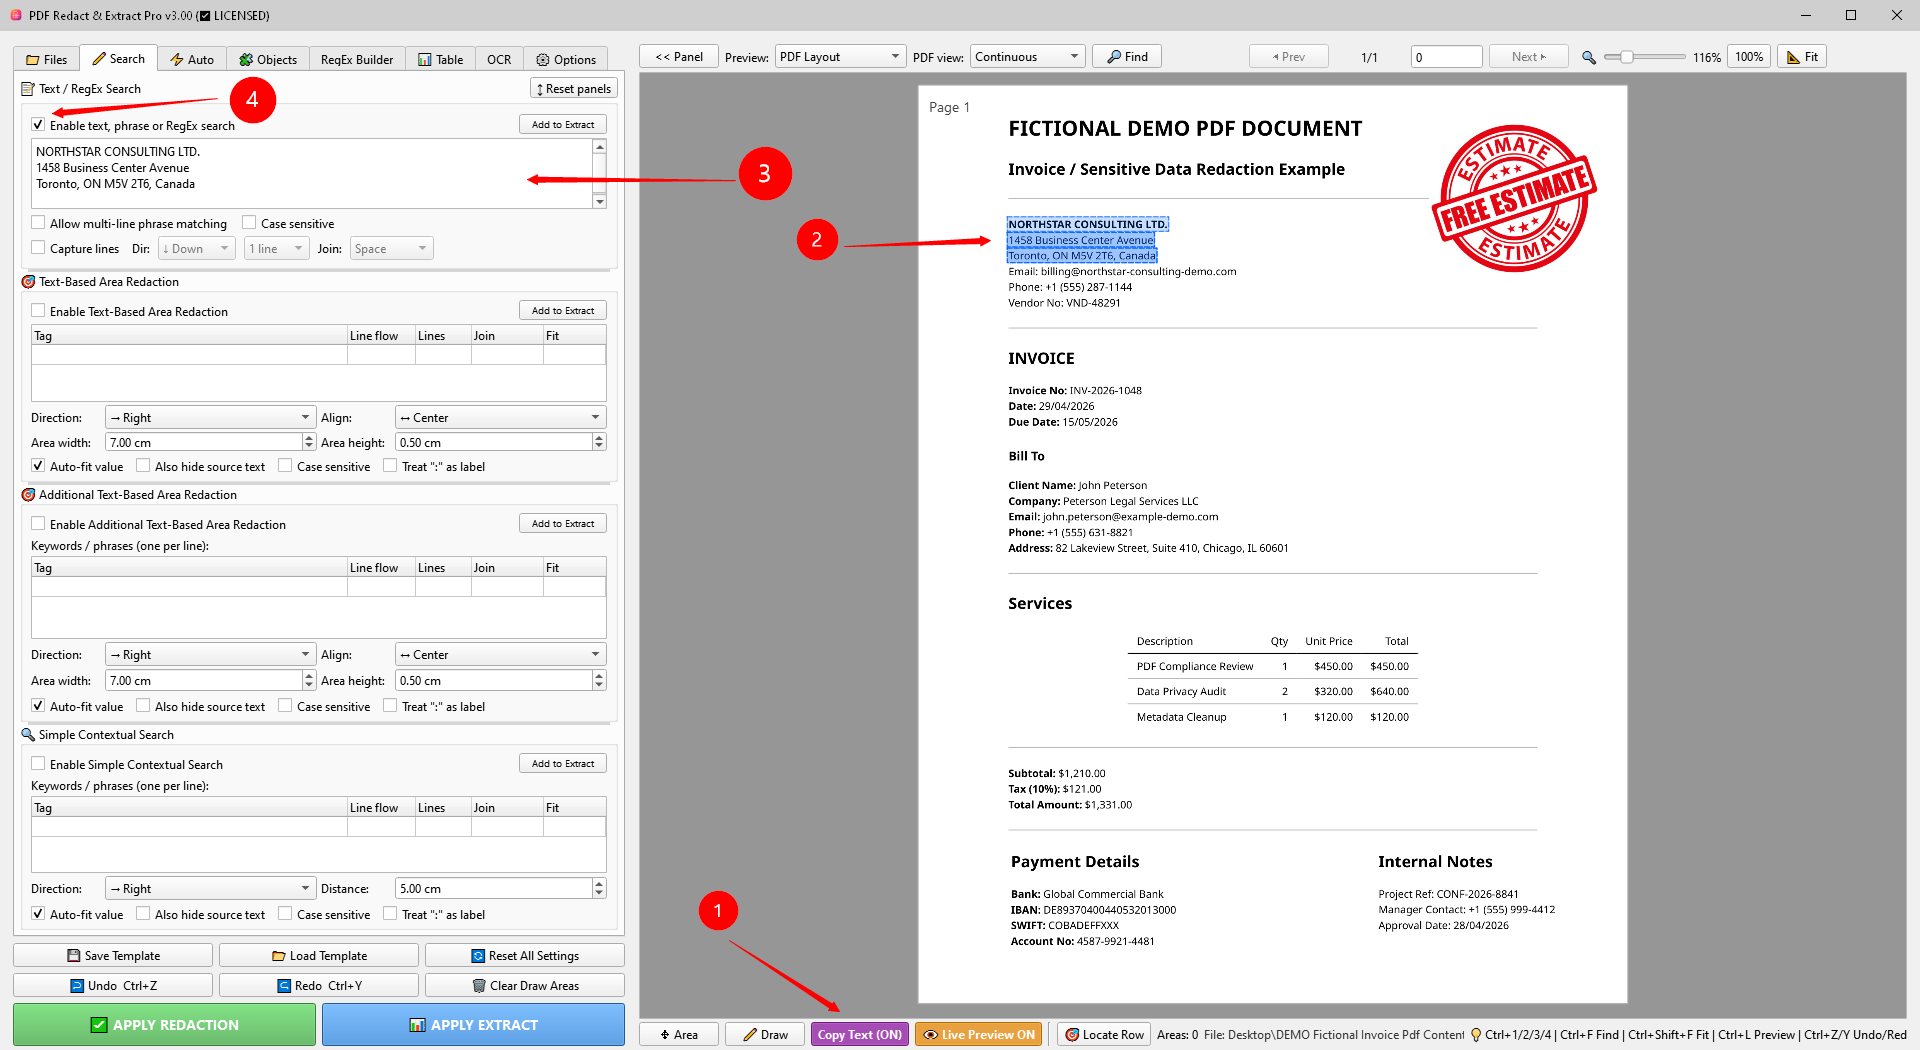Switch to the RegEx Builder tab

click(x=357, y=60)
